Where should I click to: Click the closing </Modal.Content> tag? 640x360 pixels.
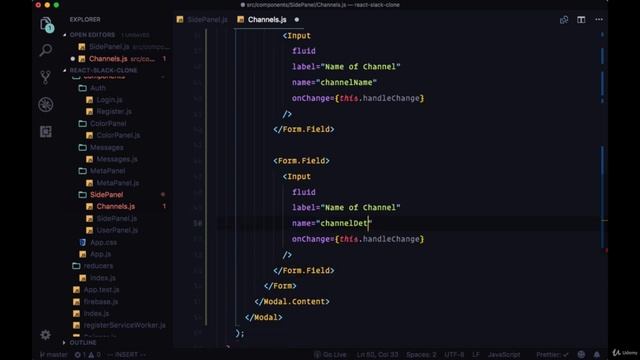click(292, 301)
